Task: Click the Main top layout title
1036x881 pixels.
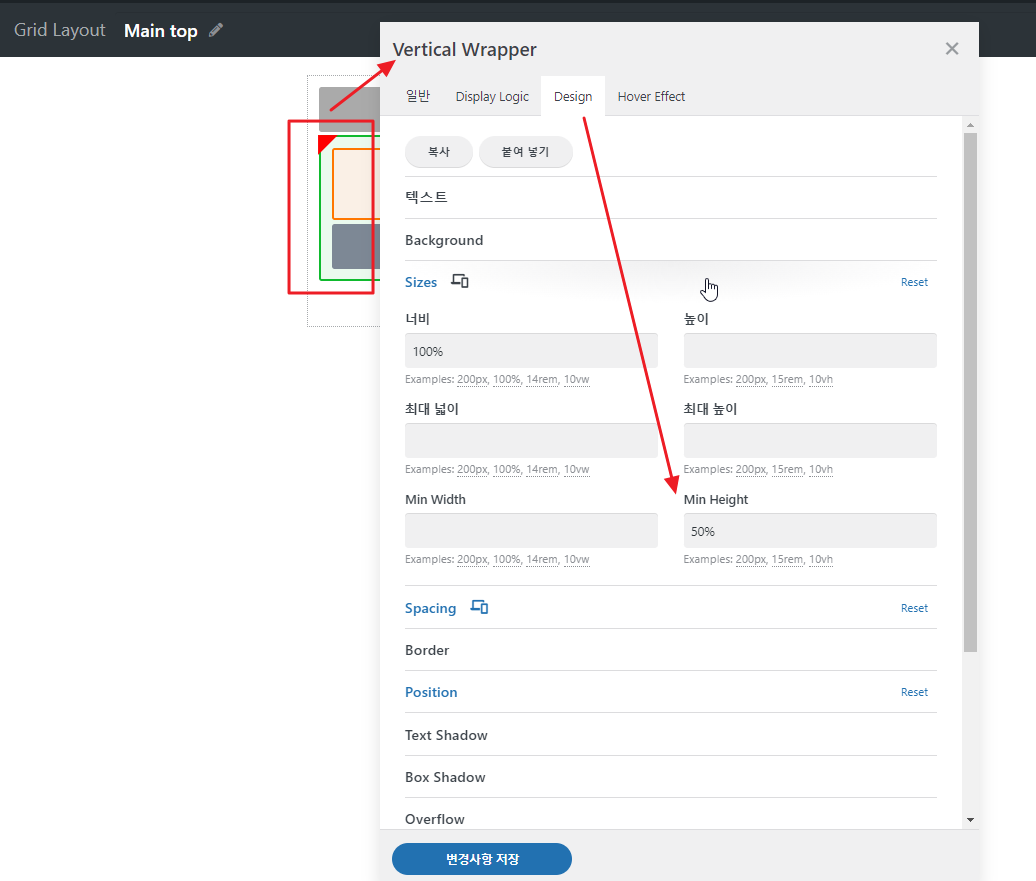Action: (161, 30)
